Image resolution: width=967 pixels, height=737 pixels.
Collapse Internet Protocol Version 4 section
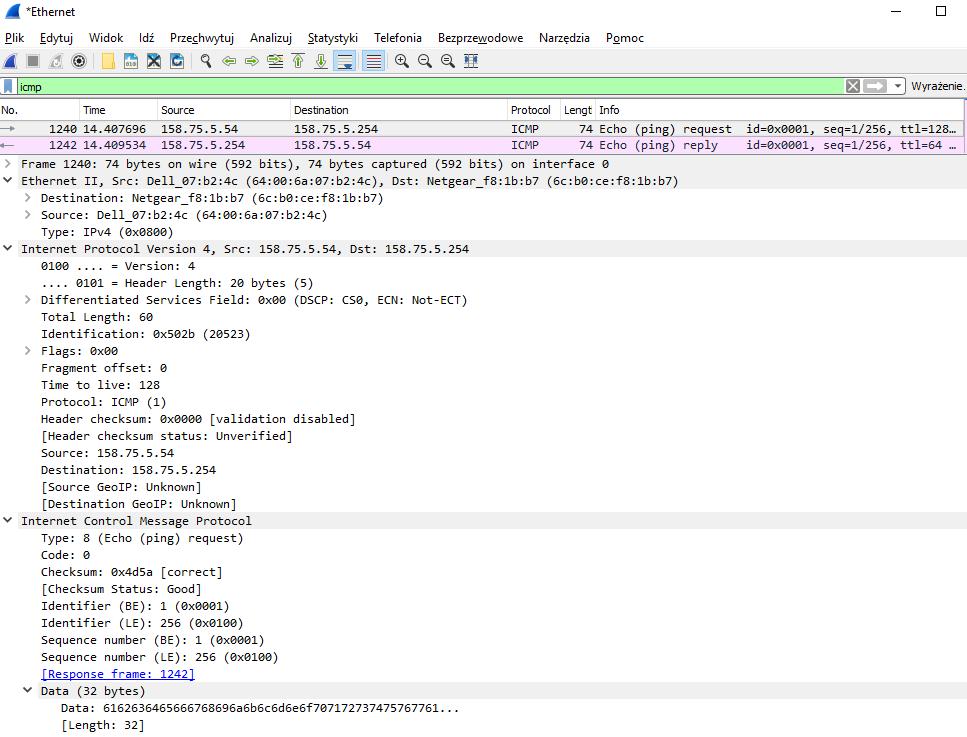click(8, 249)
